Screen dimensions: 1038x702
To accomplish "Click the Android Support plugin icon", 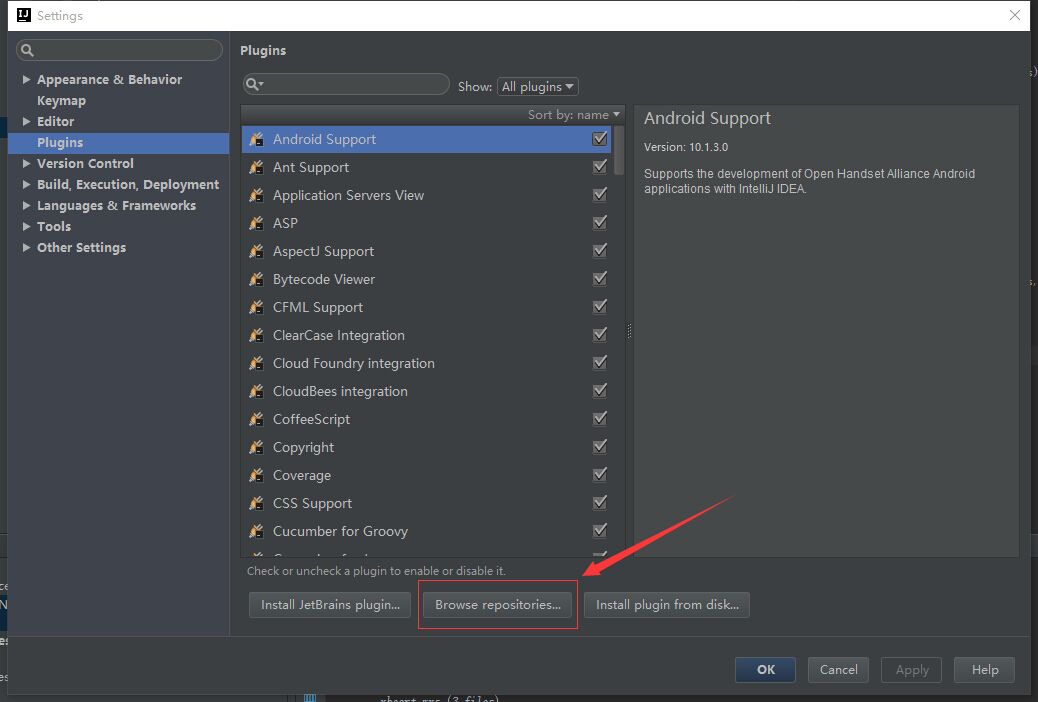I will click(x=256, y=139).
